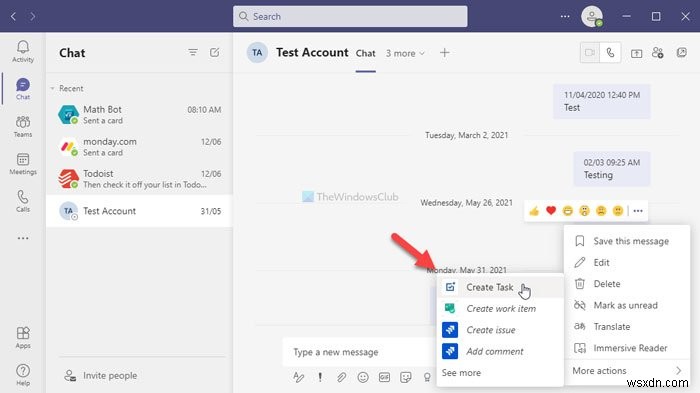React with the sad emoji
This screenshot has width=700, height=393.
point(601,211)
